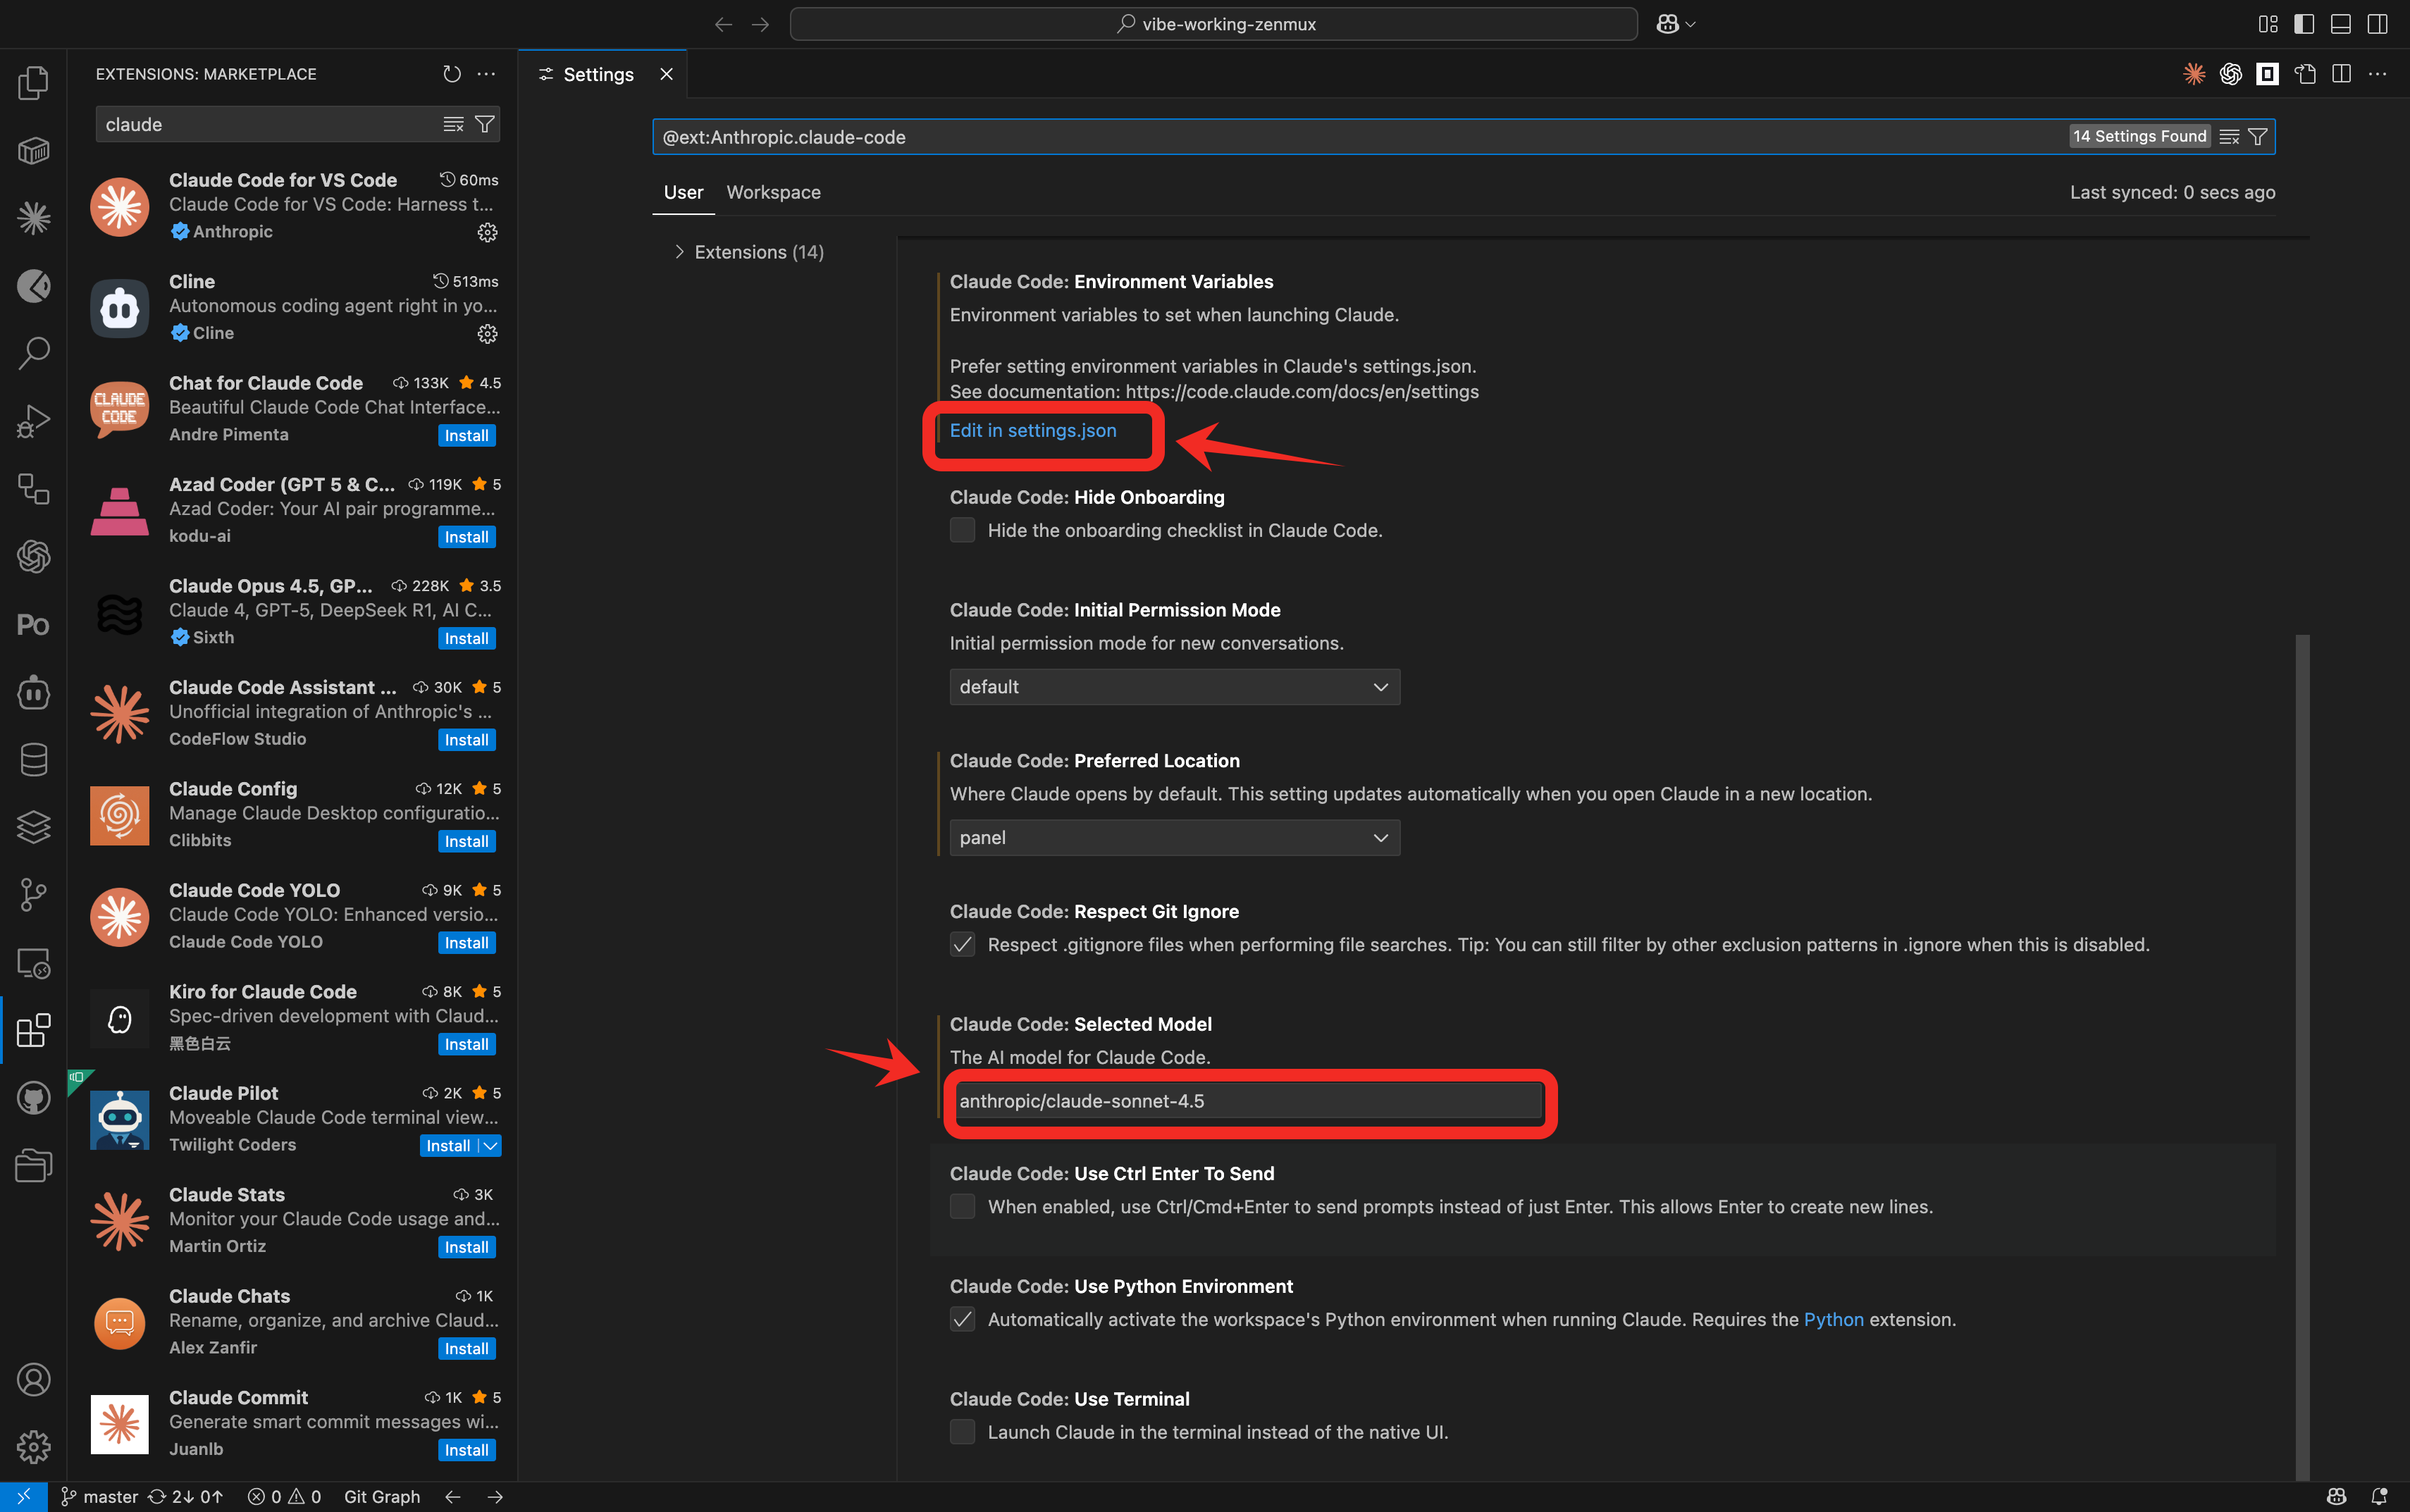Click the orange Claude icon in the editor title bar
The height and width of the screenshot is (1512, 2410).
coord(2195,74)
